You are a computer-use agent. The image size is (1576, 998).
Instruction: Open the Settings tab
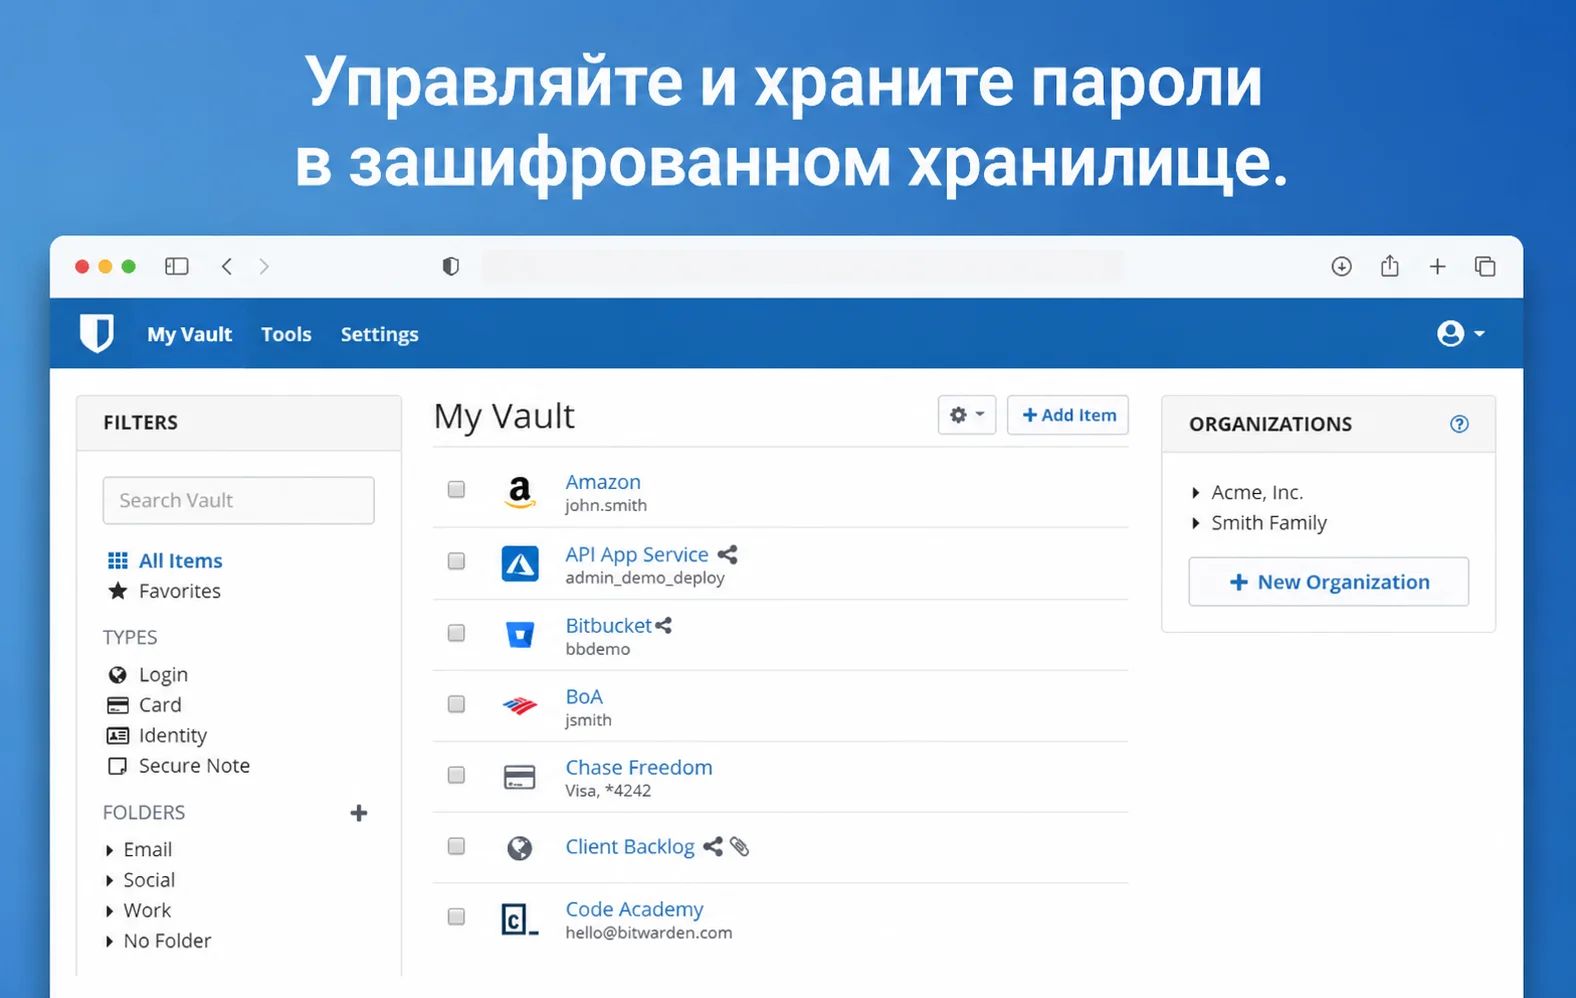pyautogui.click(x=380, y=334)
